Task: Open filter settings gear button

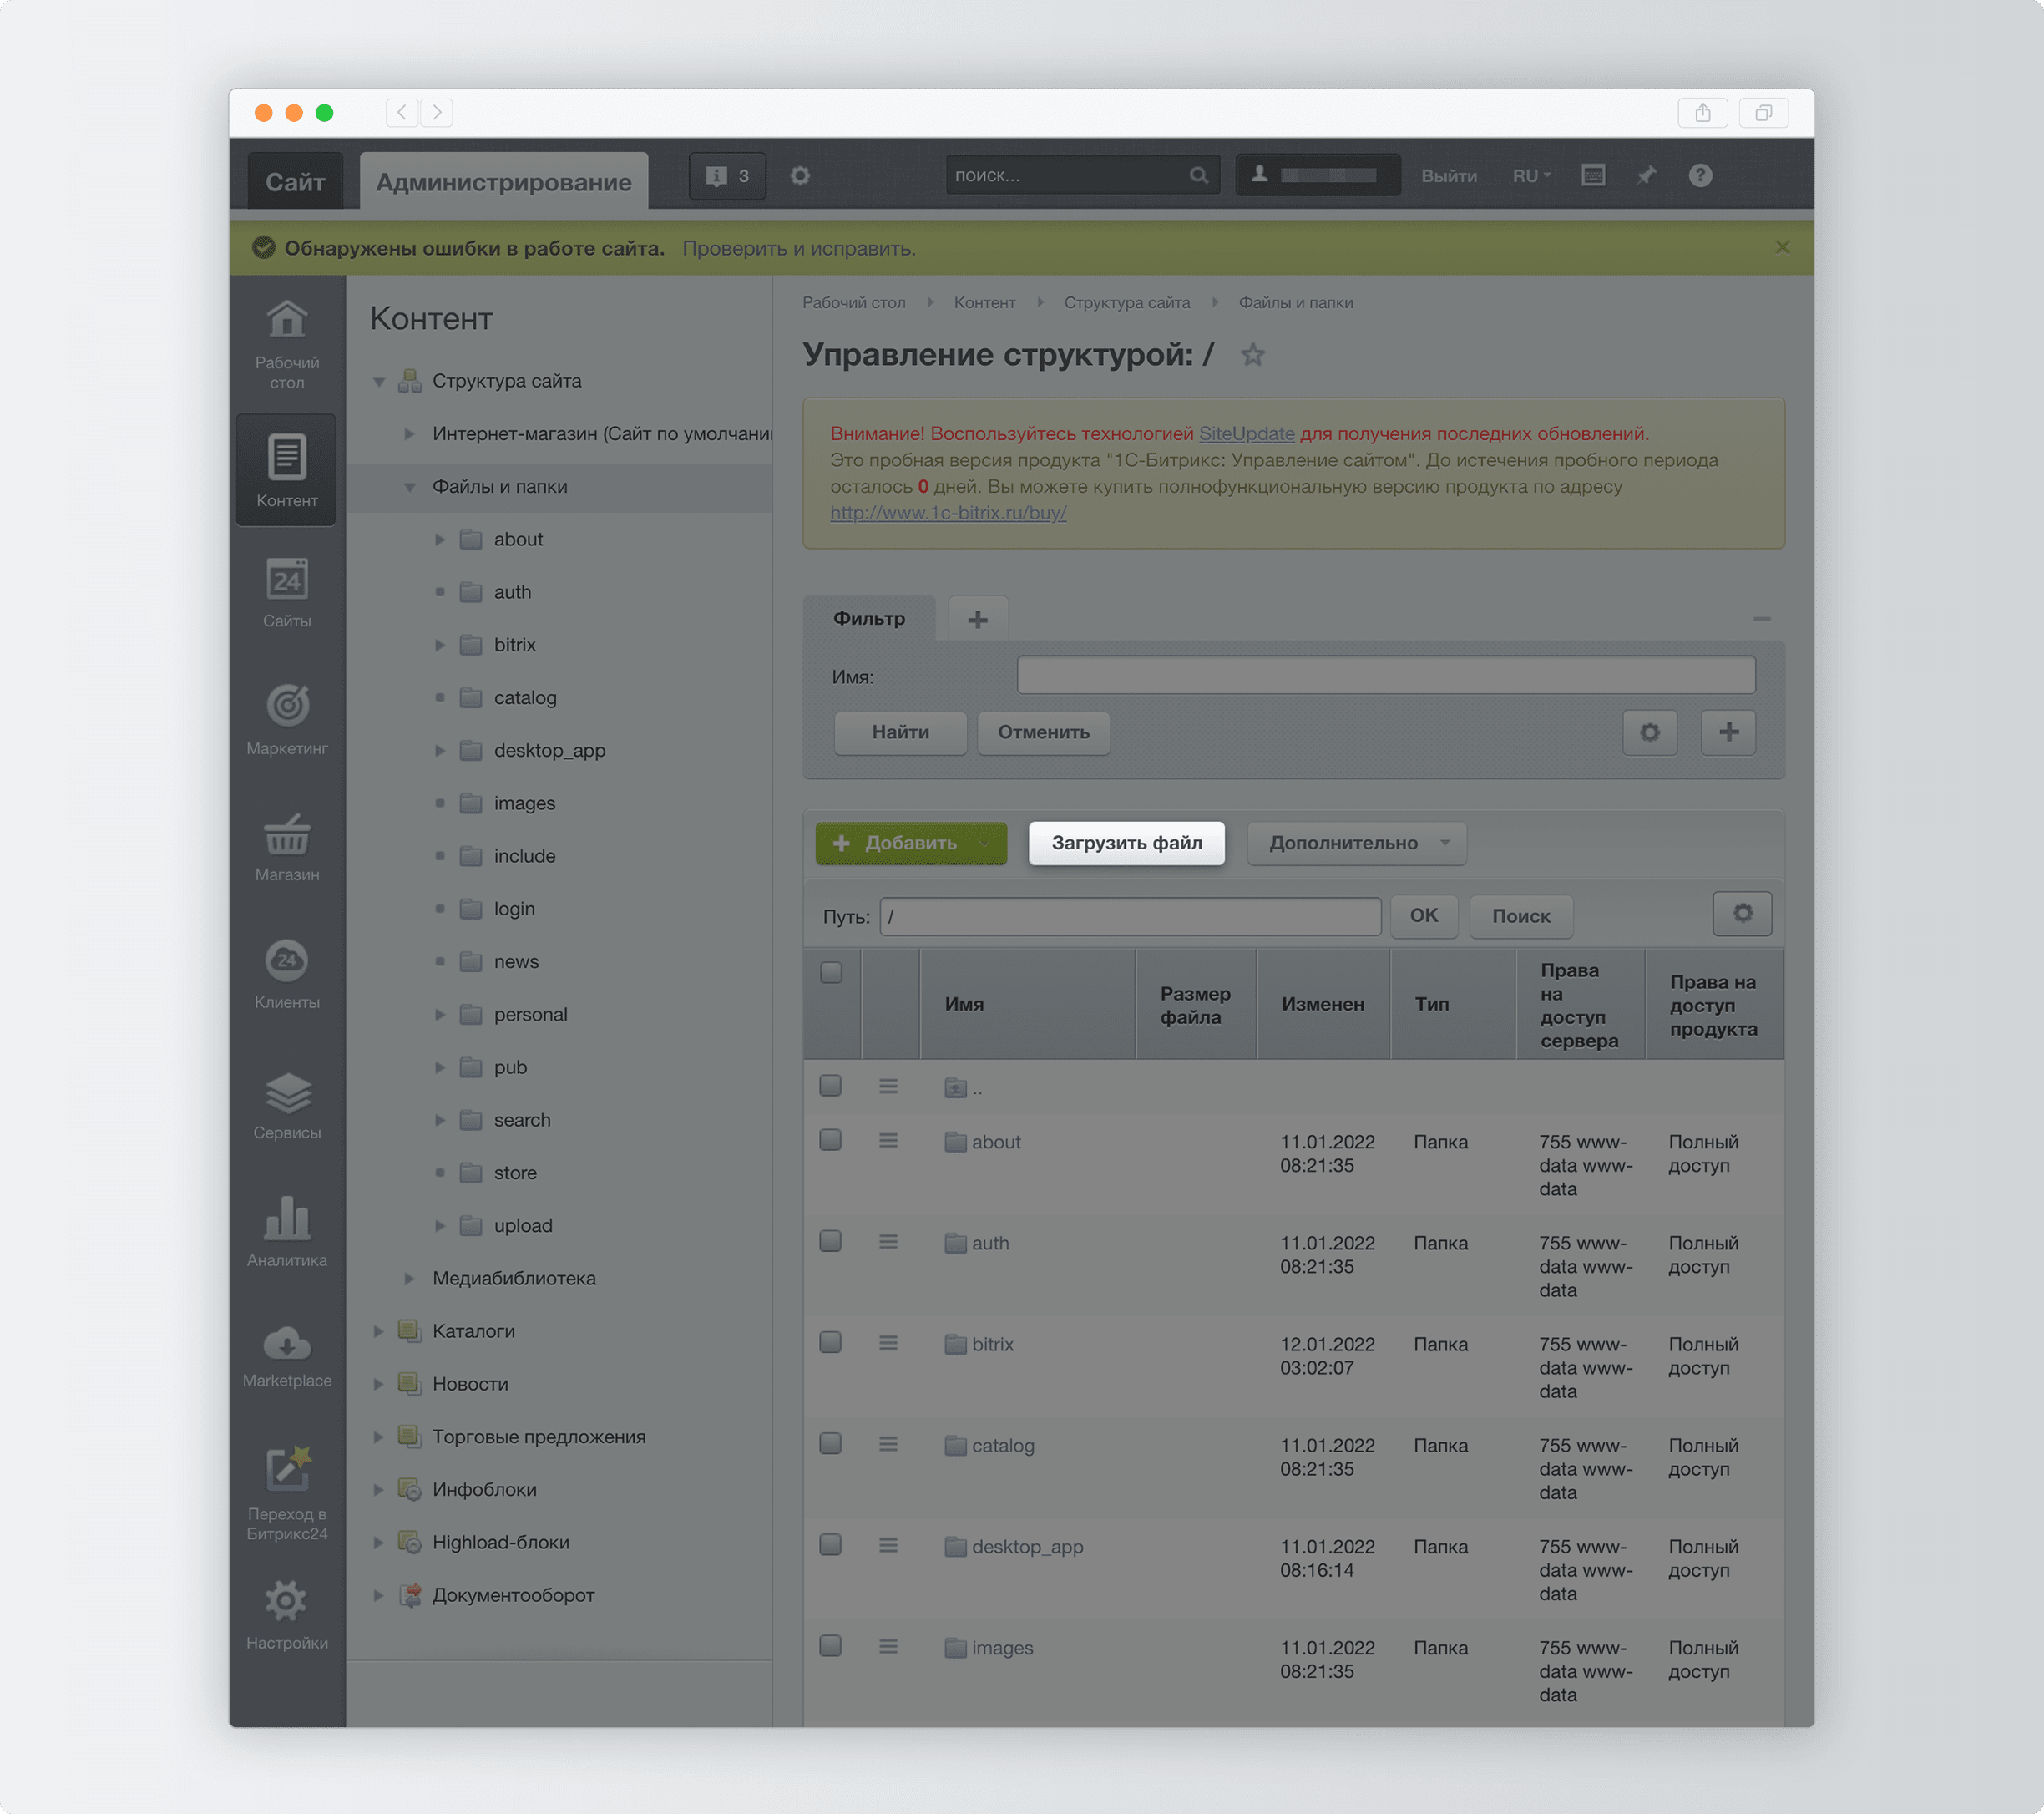Action: pyautogui.click(x=1650, y=732)
